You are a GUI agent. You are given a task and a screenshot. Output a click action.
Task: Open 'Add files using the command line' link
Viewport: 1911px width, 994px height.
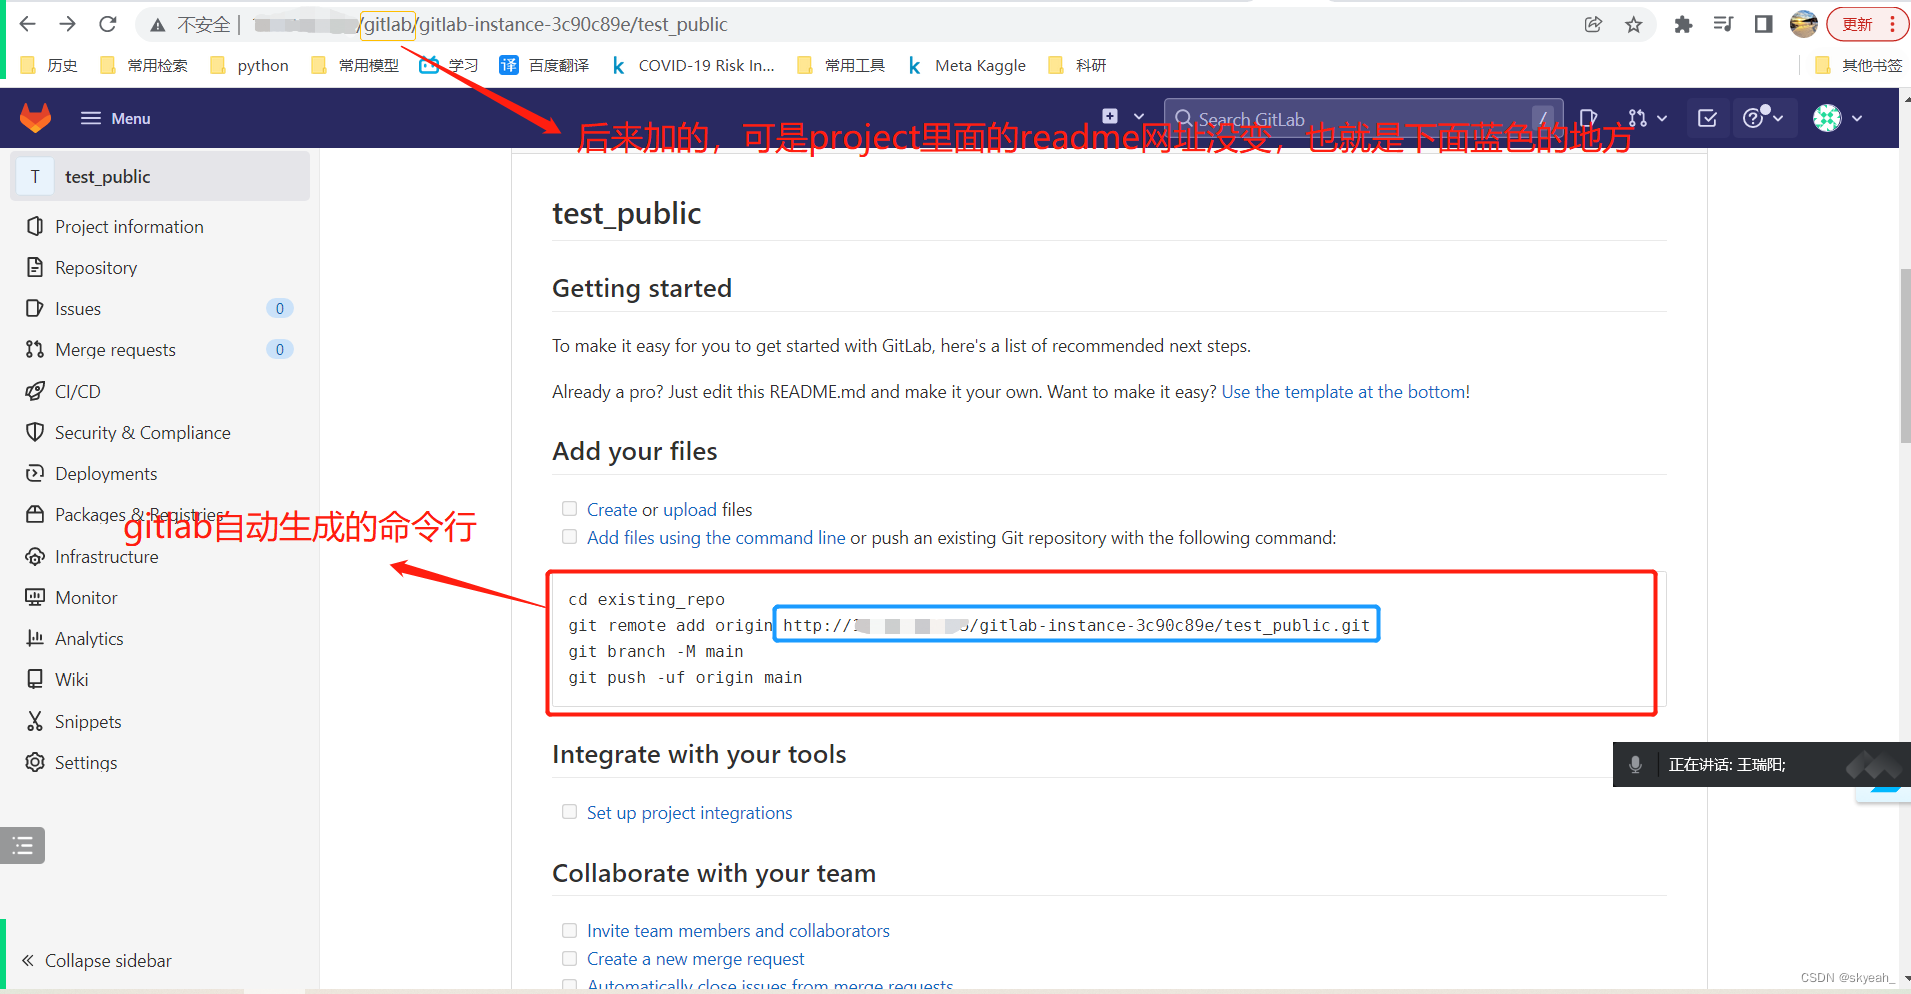pos(716,538)
